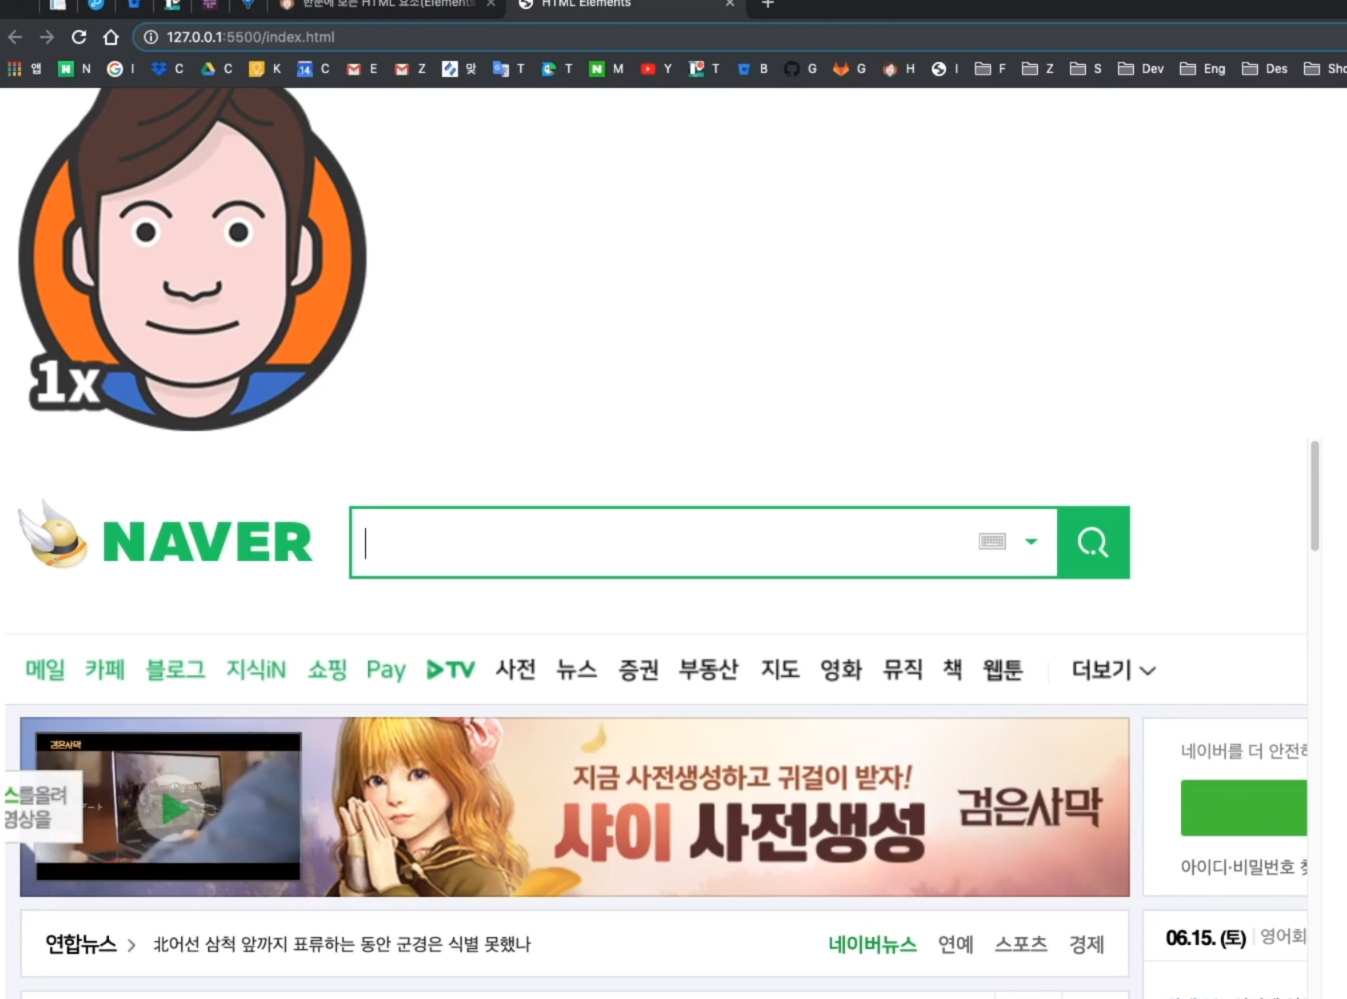This screenshot has width=1347, height=999.
Task: Reload the current page
Action: tap(79, 37)
